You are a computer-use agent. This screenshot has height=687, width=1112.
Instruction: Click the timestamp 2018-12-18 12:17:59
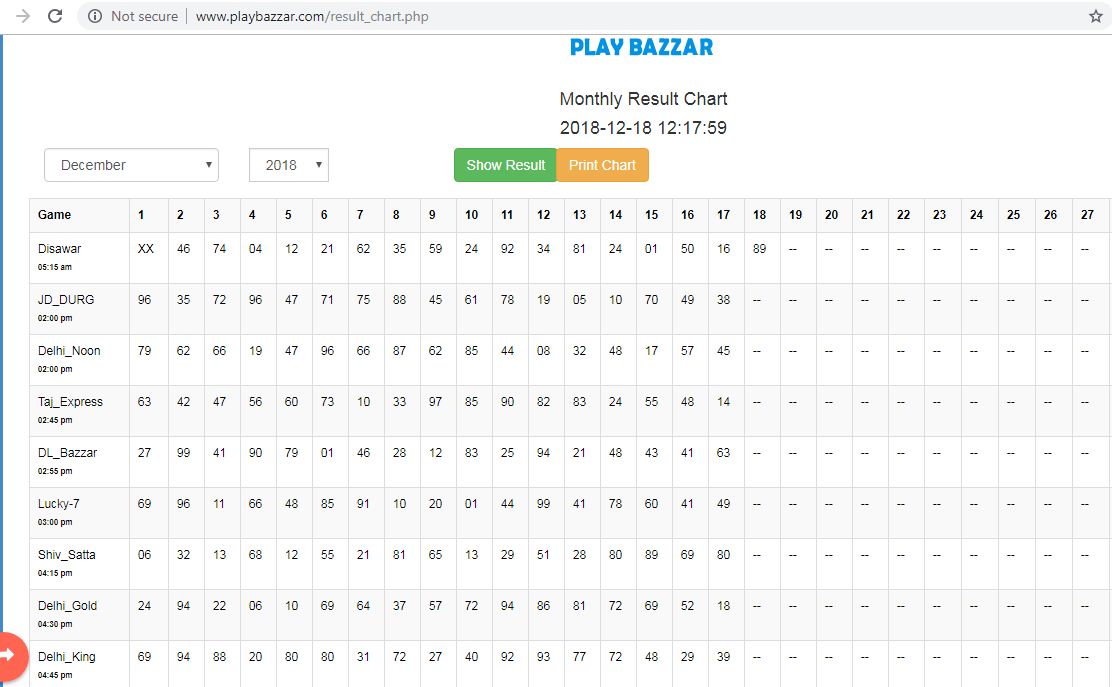pyautogui.click(x=643, y=128)
